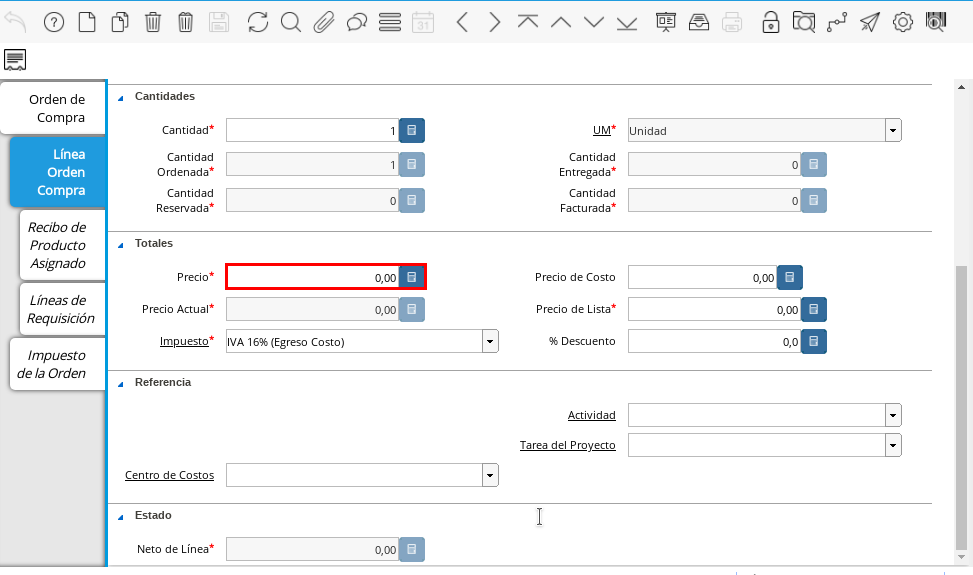Open Archive inbox tray icon
Screen dimensions: 973x575
click(x=699, y=23)
